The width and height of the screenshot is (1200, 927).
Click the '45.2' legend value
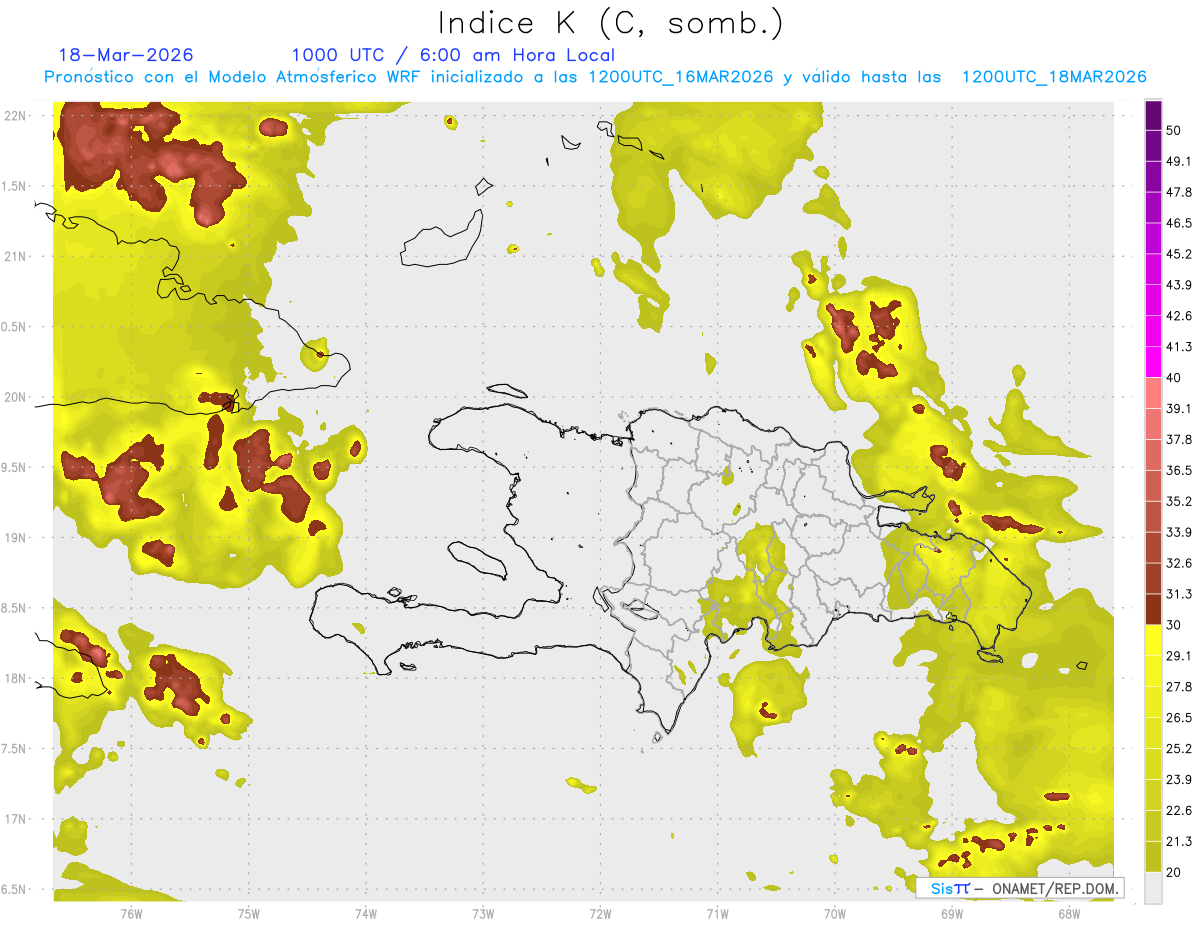(x=1178, y=254)
